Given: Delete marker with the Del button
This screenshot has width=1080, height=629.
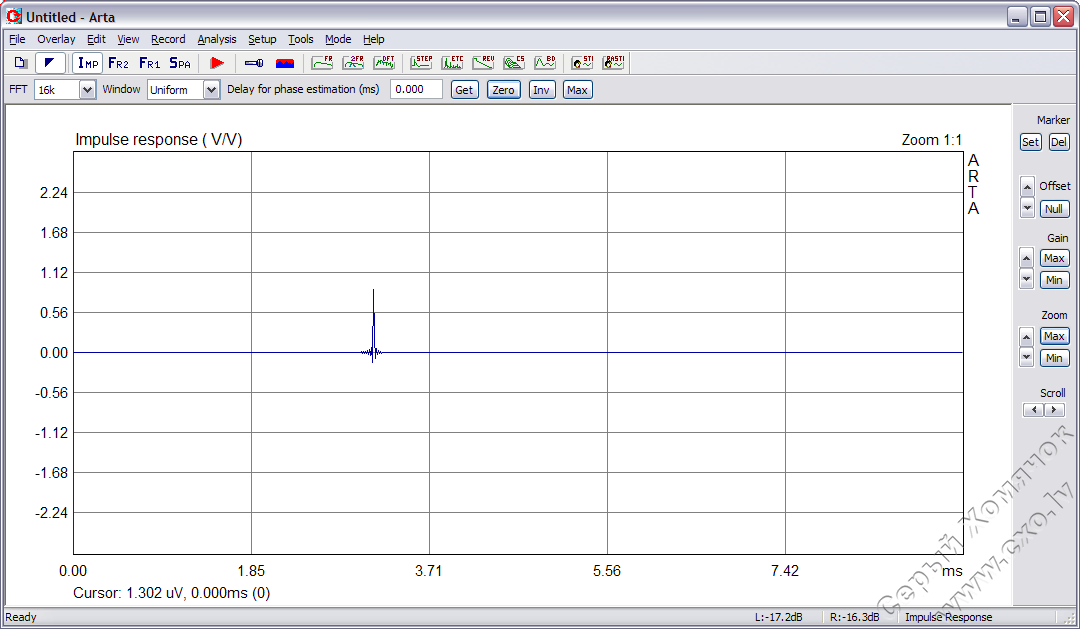Looking at the screenshot, I should [1059, 142].
